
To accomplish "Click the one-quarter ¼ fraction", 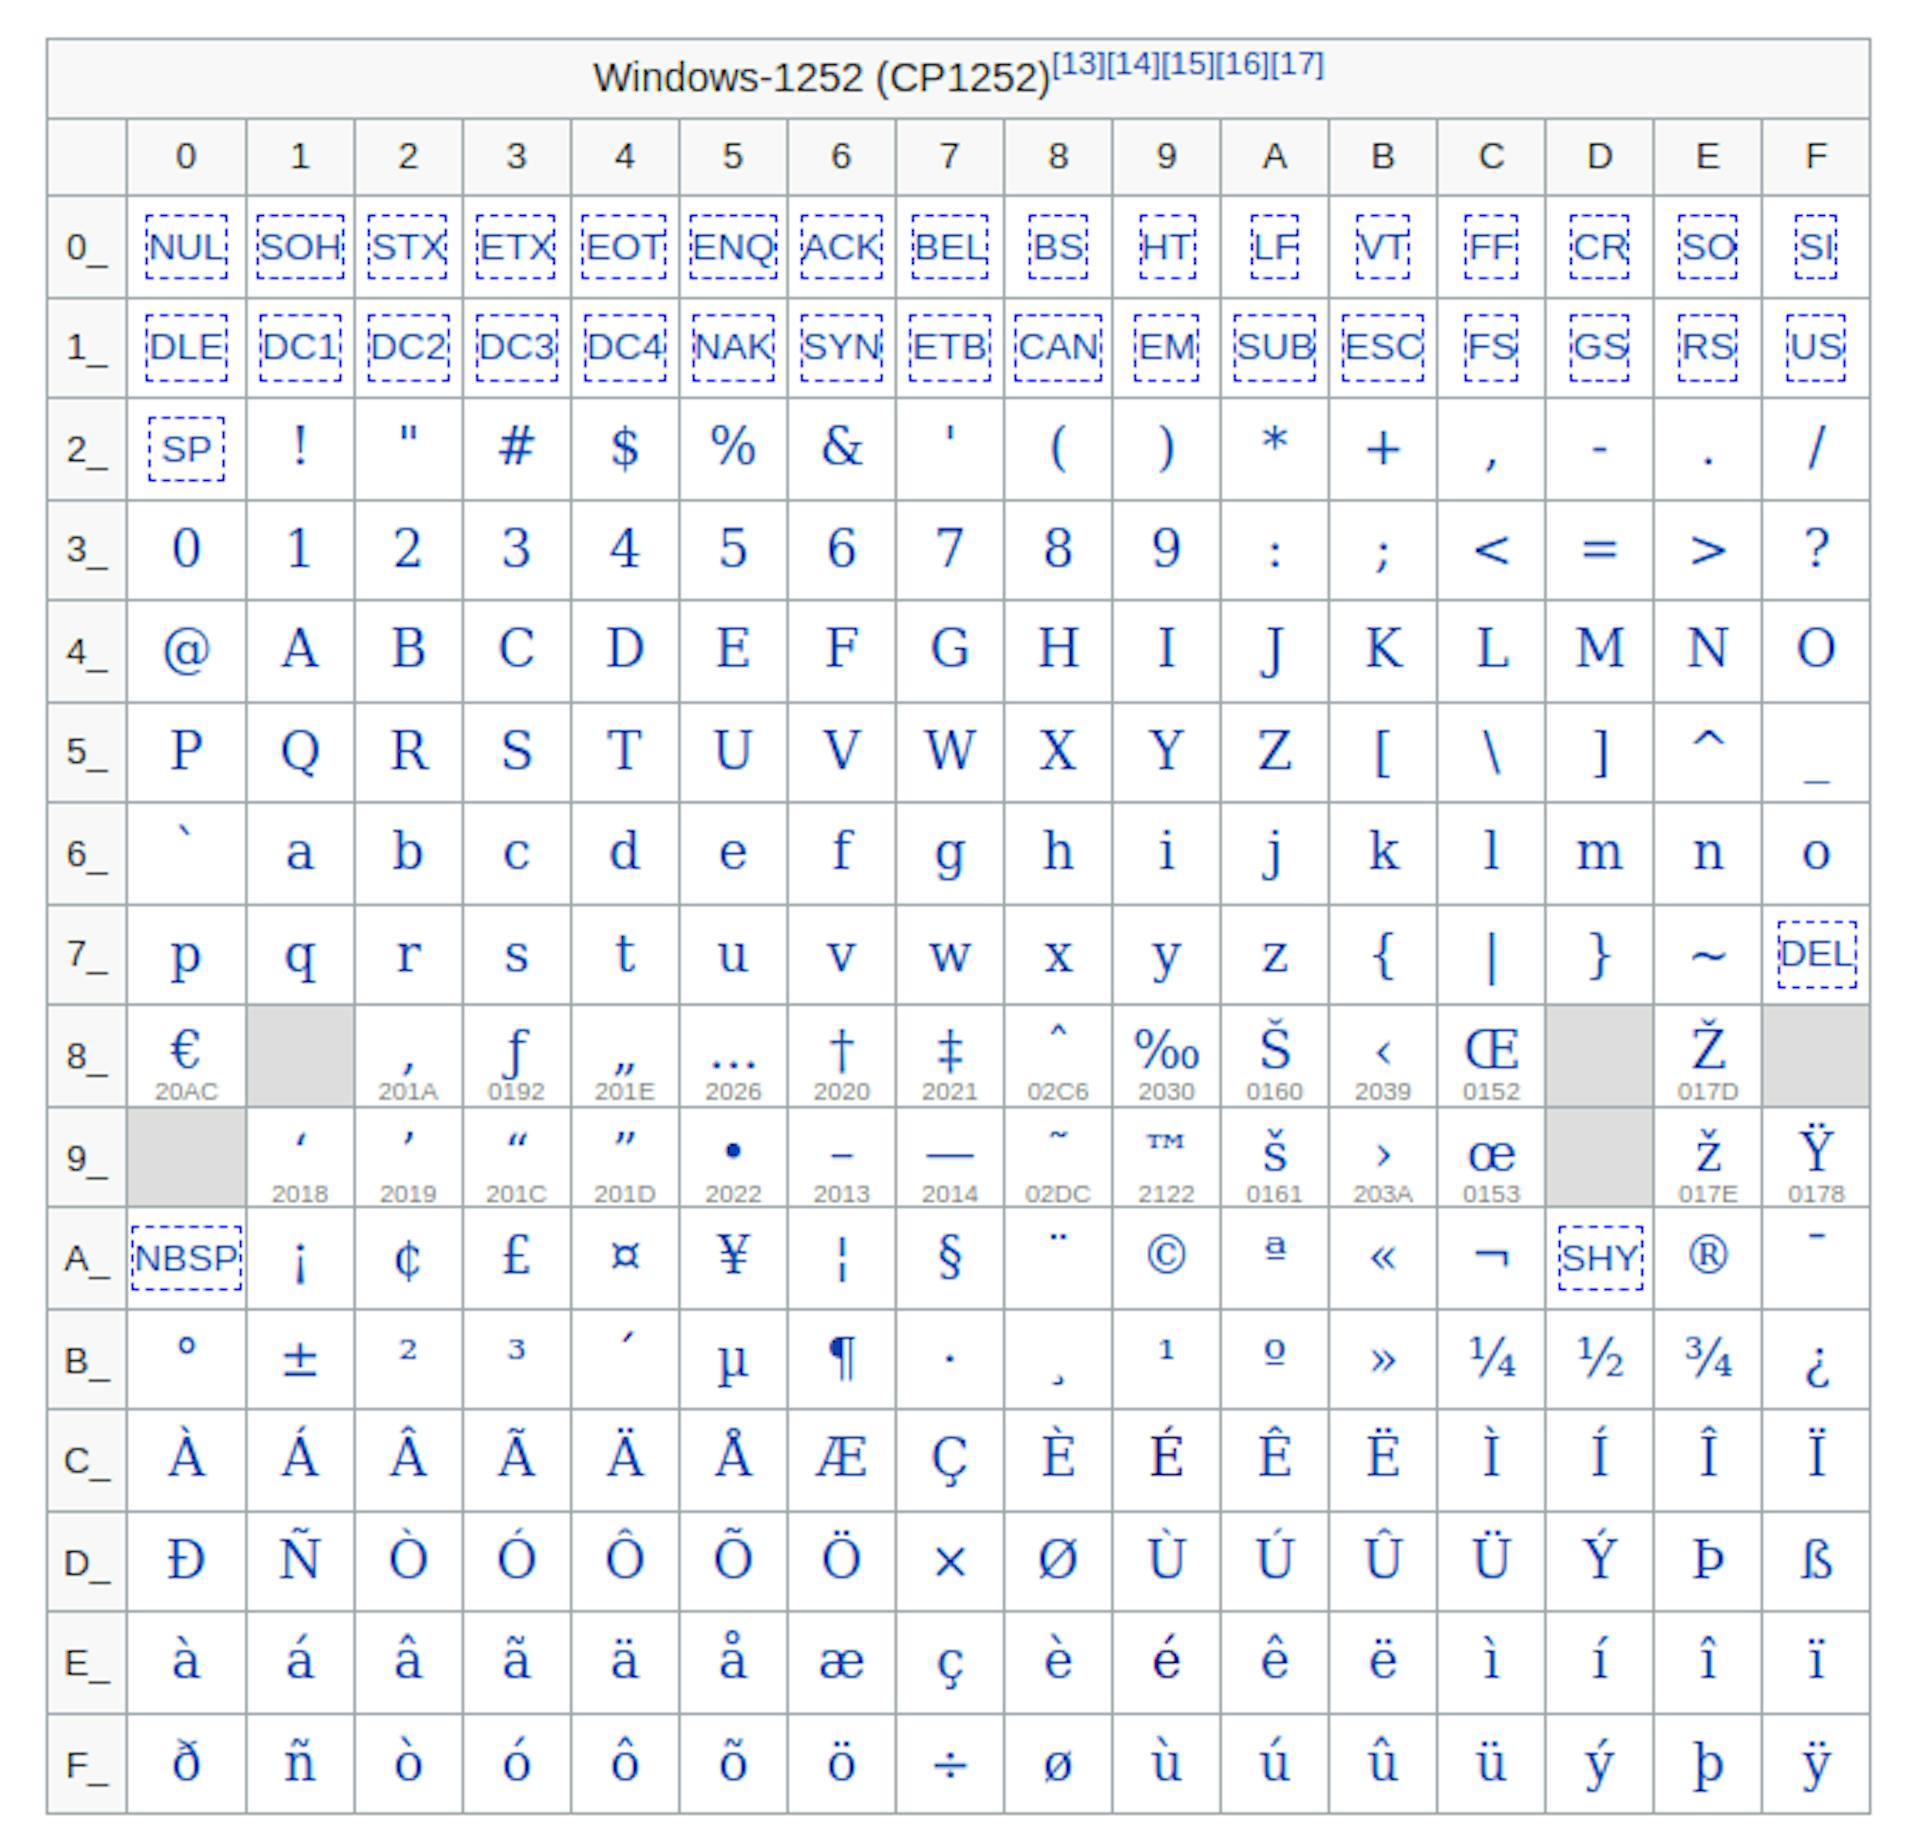I will click(1491, 1358).
